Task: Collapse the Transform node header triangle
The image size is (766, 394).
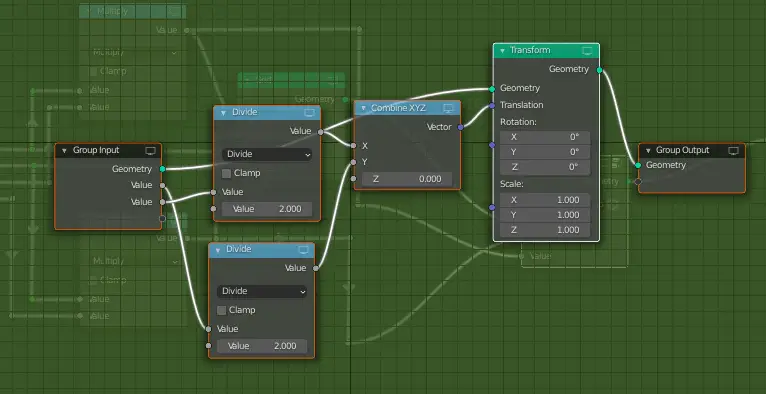Action: [x=502, y=50]
